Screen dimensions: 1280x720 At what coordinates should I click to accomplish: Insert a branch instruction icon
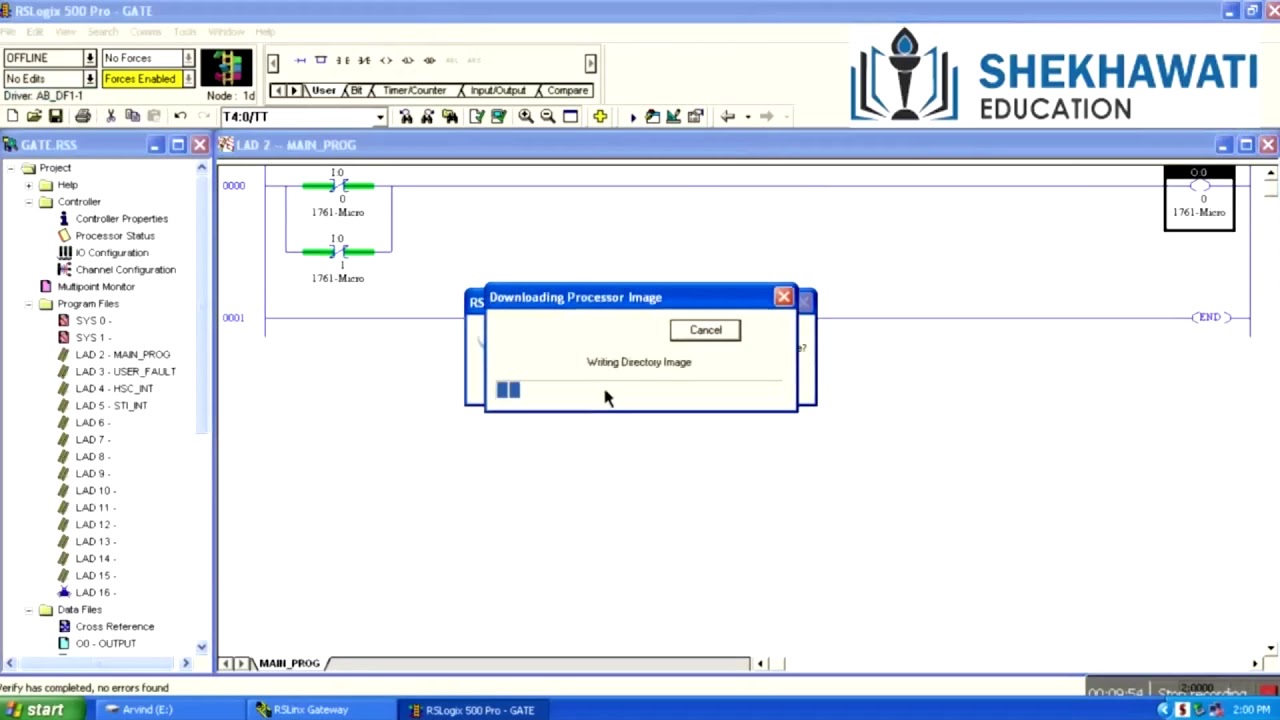pos(321,61)
